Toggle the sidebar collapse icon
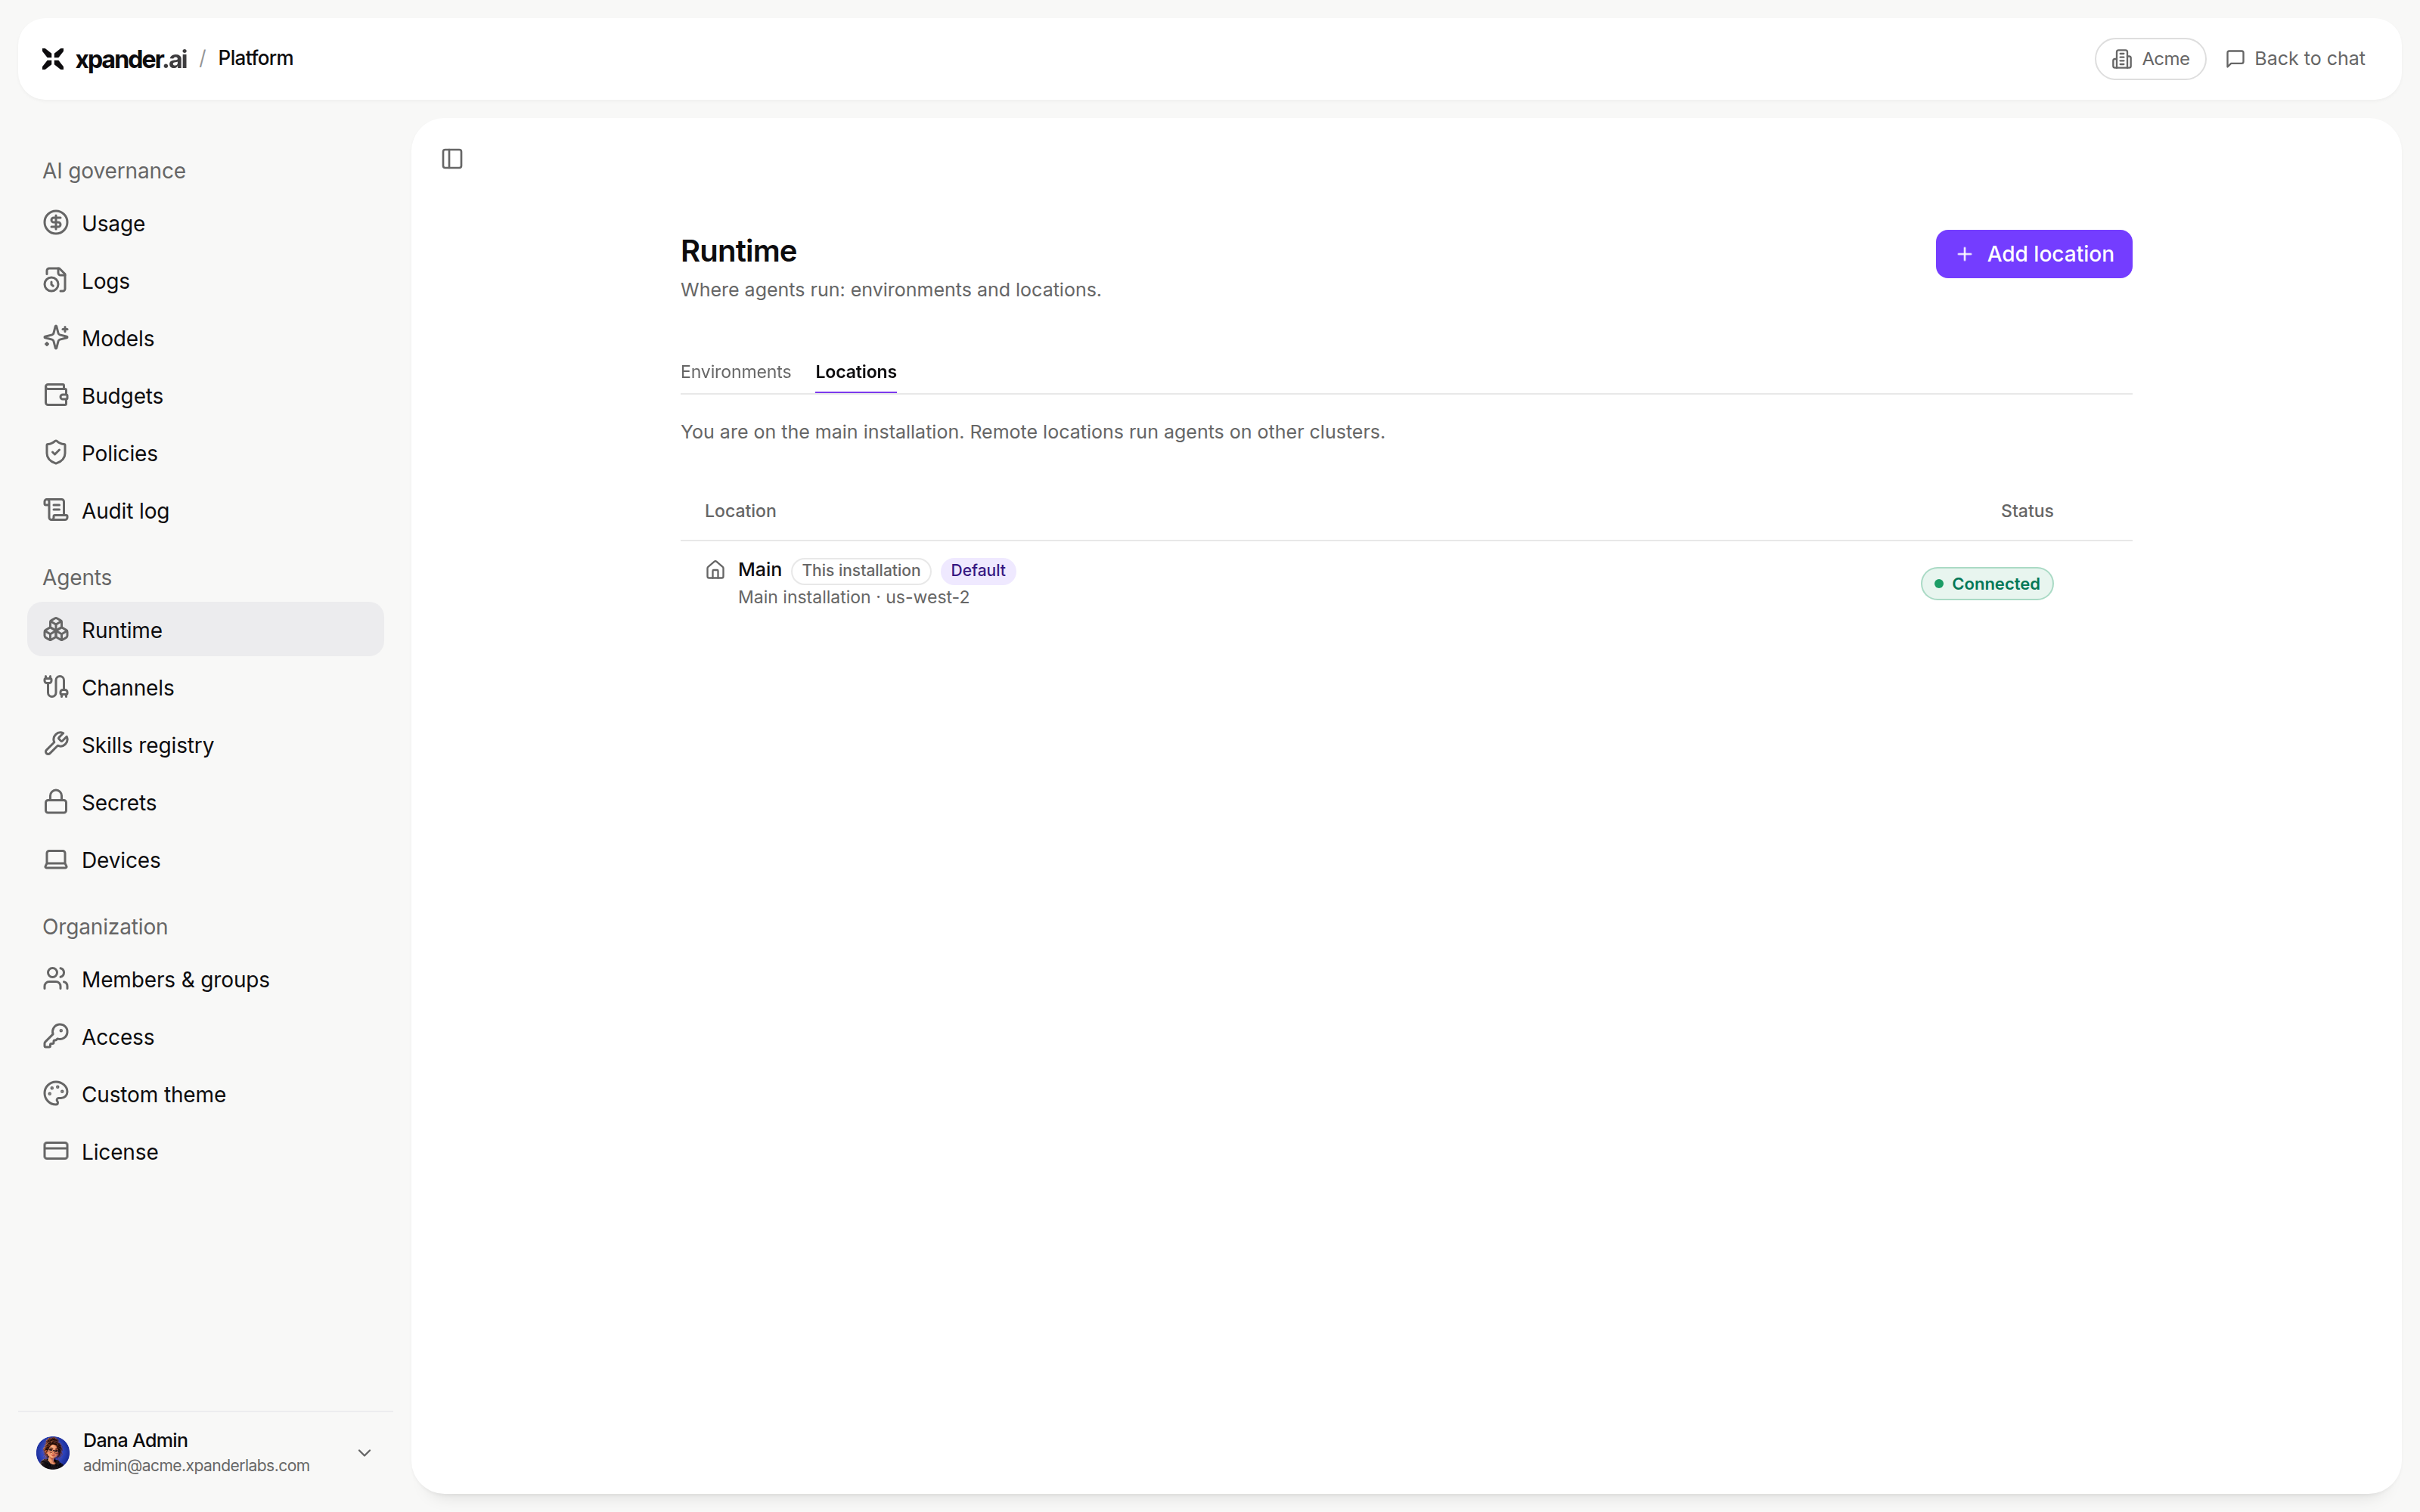The width and height of the screenshot is (2420, 1512). [452, 159]
